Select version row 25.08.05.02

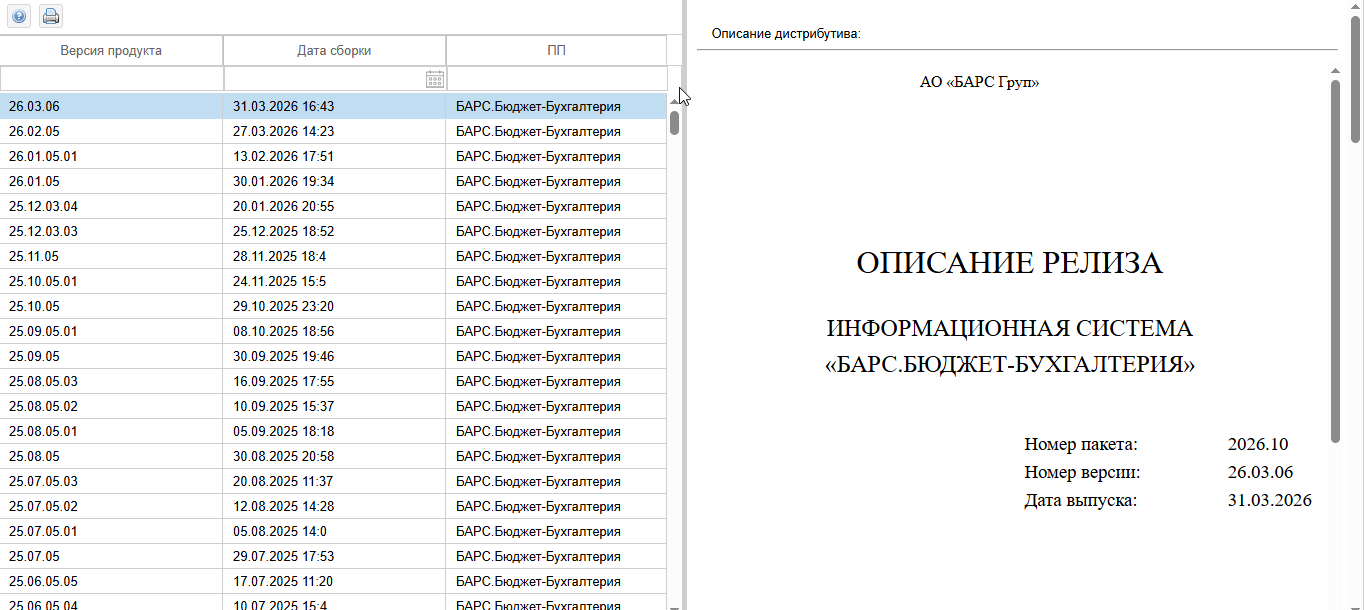(333, 406)
